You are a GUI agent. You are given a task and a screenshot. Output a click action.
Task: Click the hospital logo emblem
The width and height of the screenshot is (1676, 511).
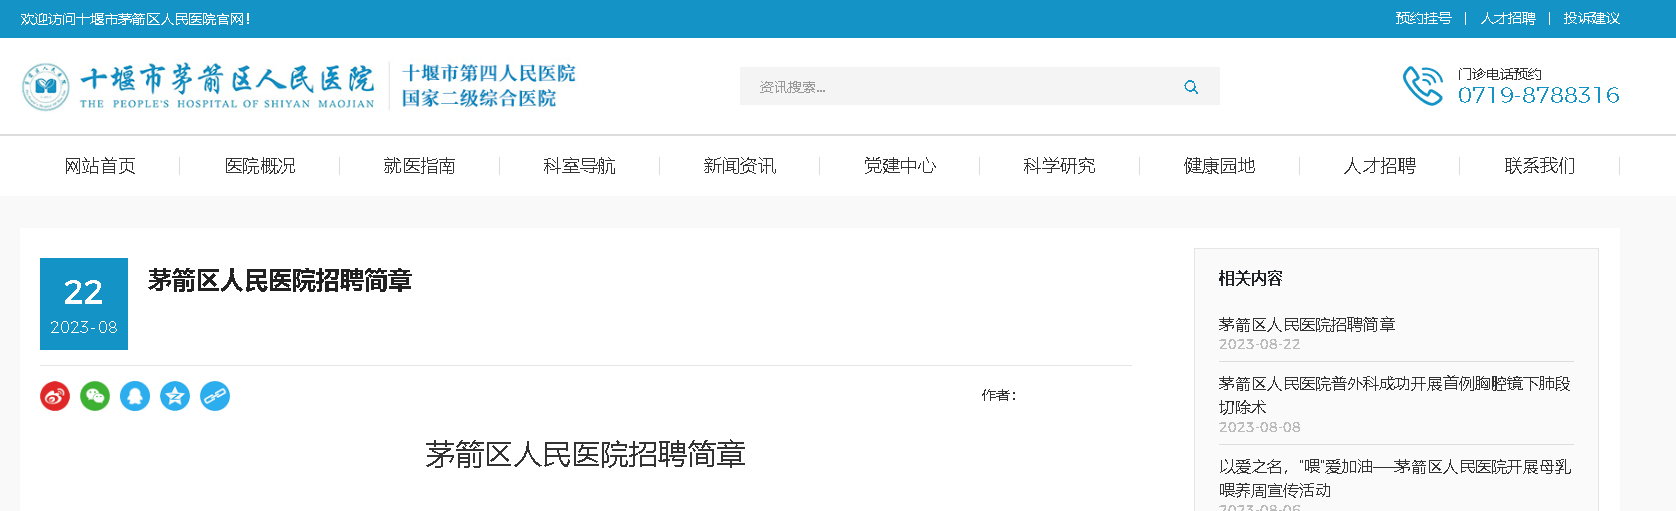click(46, 86)
